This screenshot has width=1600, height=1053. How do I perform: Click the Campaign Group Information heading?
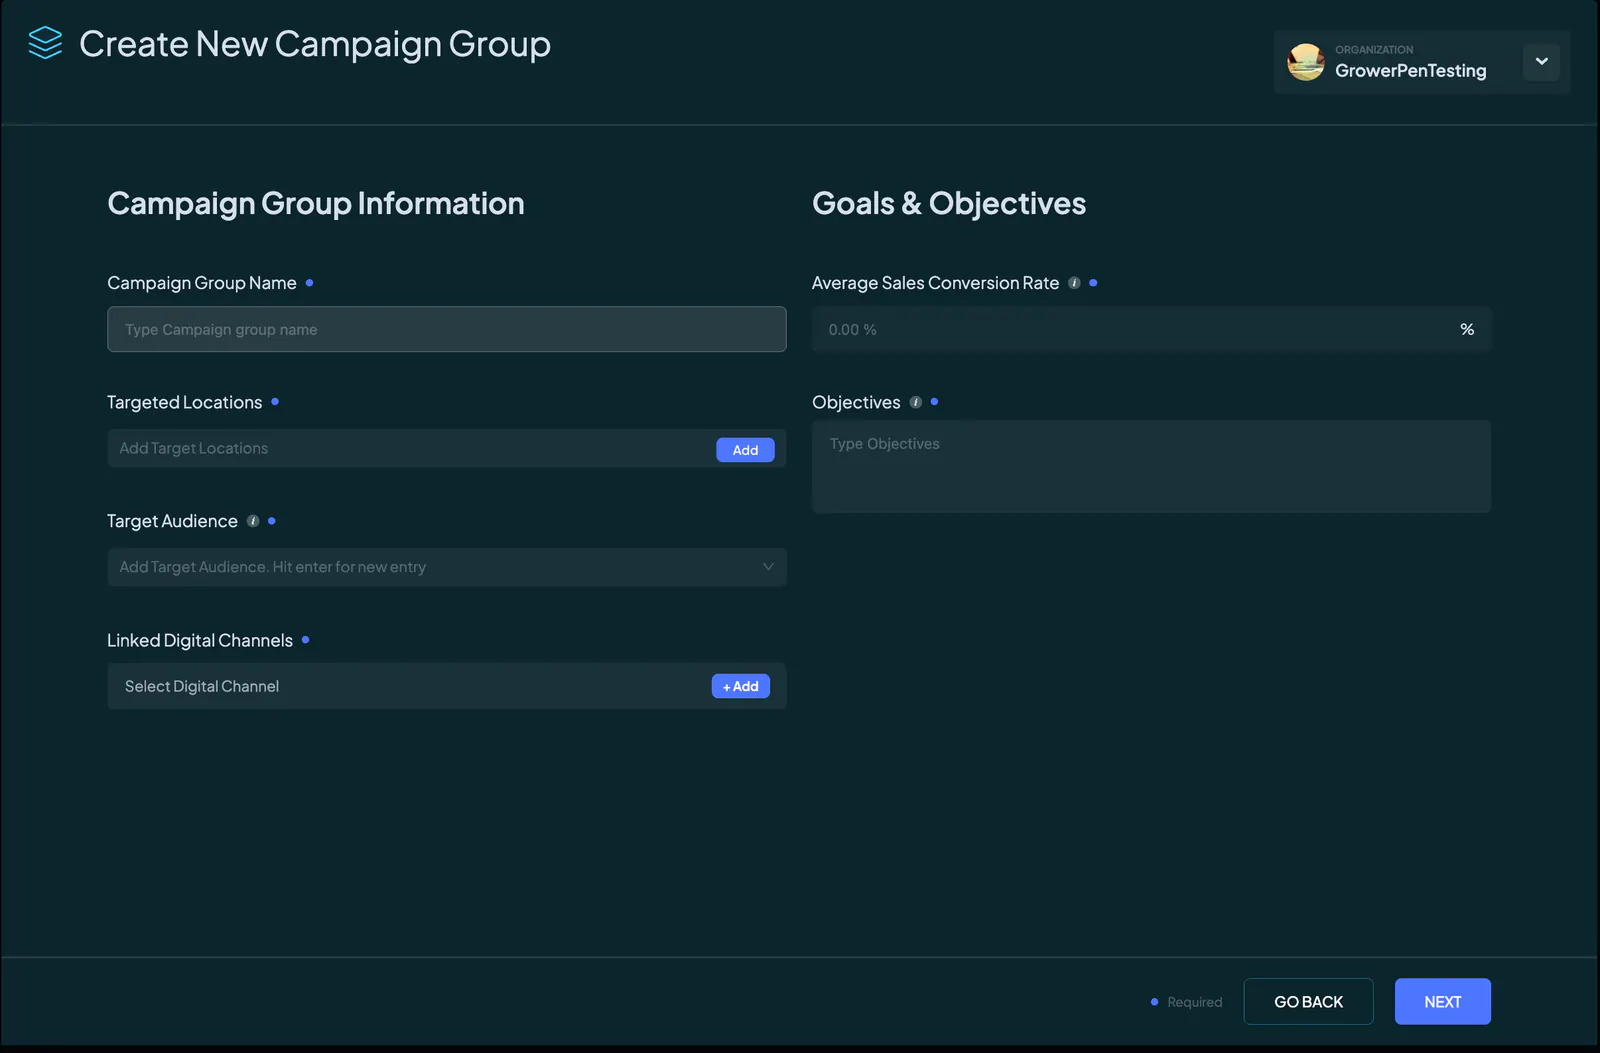316,203
